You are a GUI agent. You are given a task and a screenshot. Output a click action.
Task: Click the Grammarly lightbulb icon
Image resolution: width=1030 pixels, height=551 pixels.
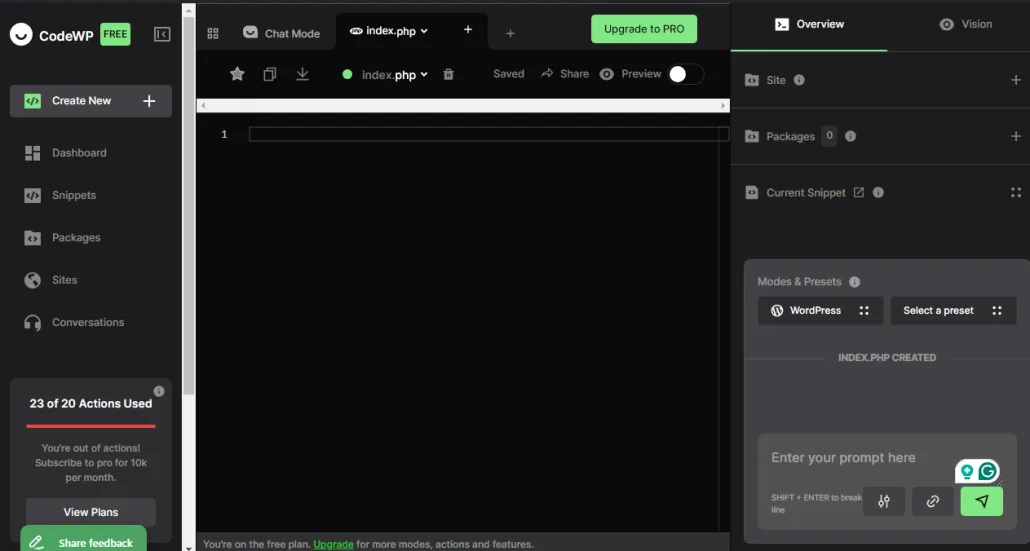click(x=967, y=471)
